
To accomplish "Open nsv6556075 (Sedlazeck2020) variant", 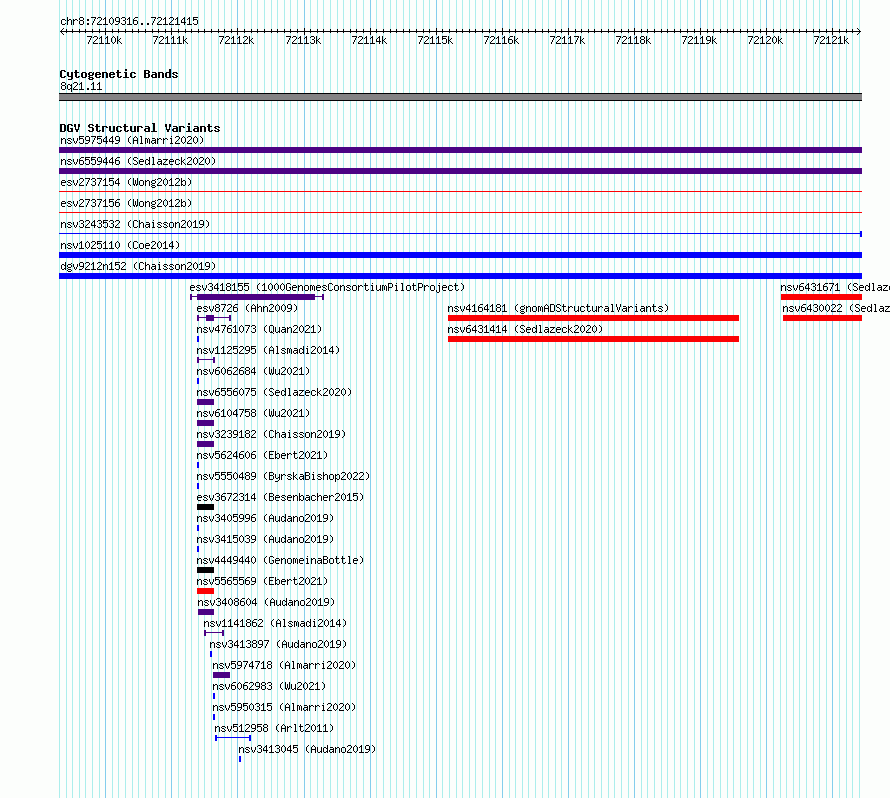I will (274, 392).
